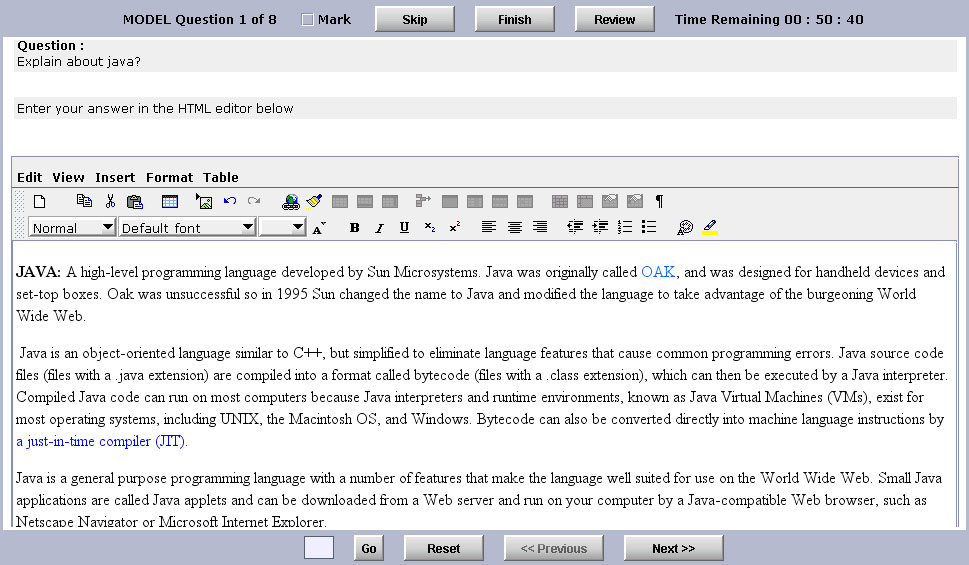Open the empty font size dropdown
969x565 pixels.
(x=282, y=227)
